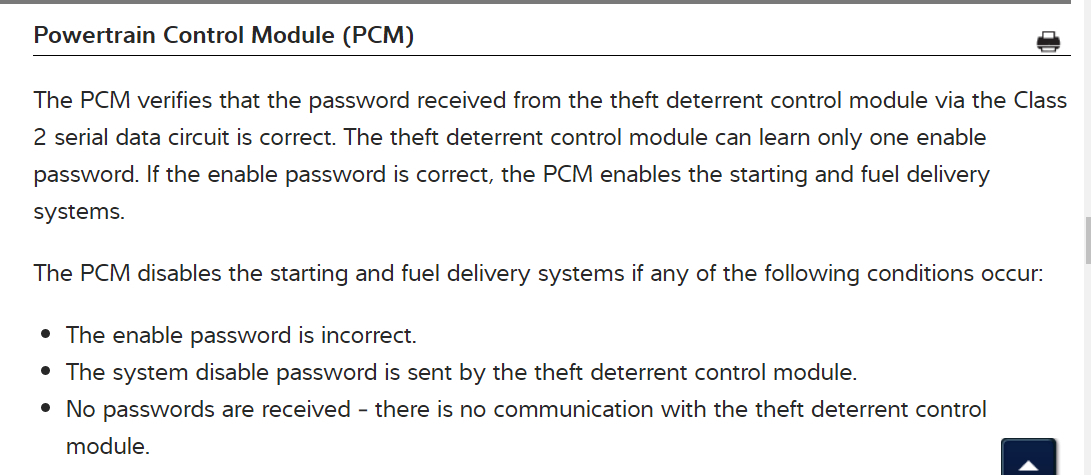
Task: Click the scrollbar track below the thumb
Action: pyautogui.click(x=1087, y=360)
